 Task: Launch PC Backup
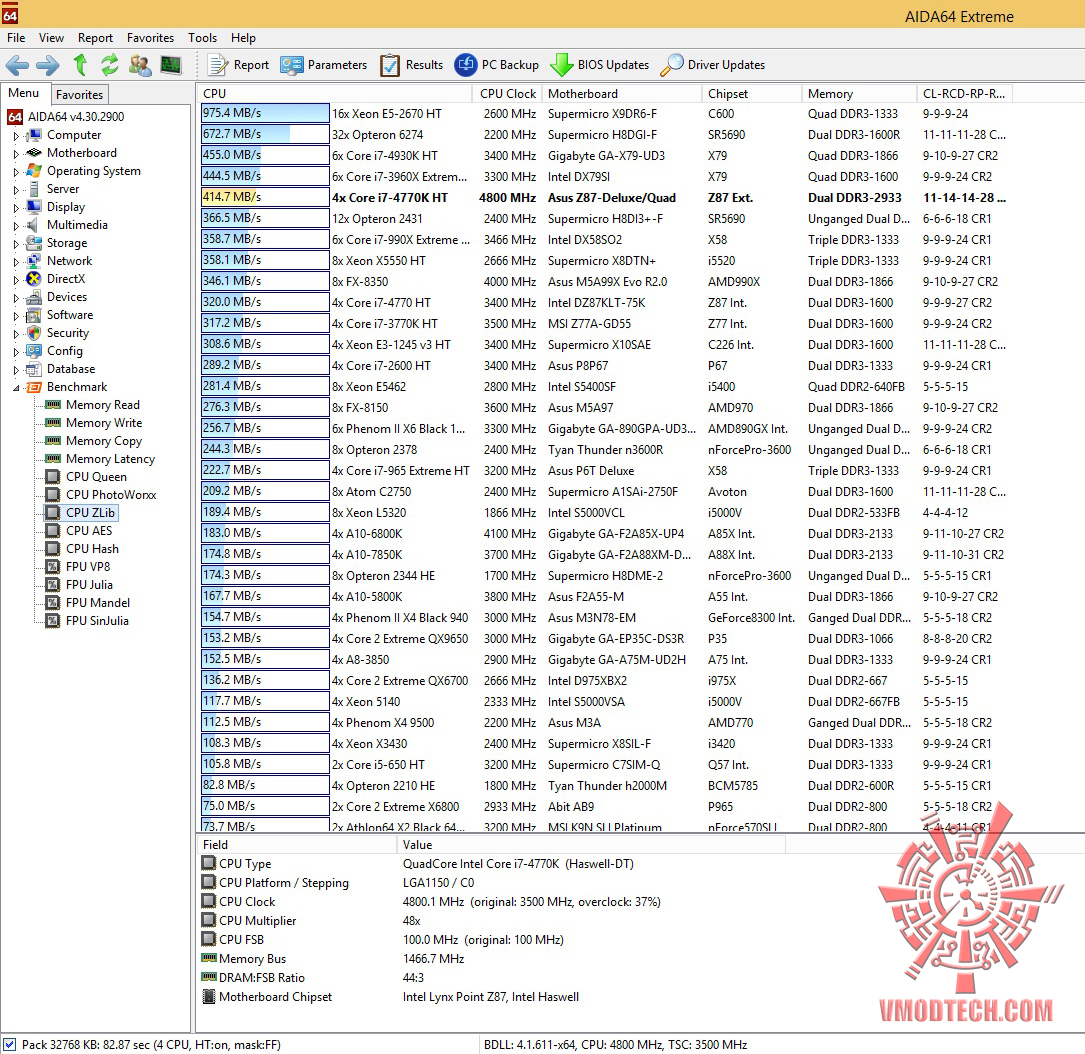(496, 65)
